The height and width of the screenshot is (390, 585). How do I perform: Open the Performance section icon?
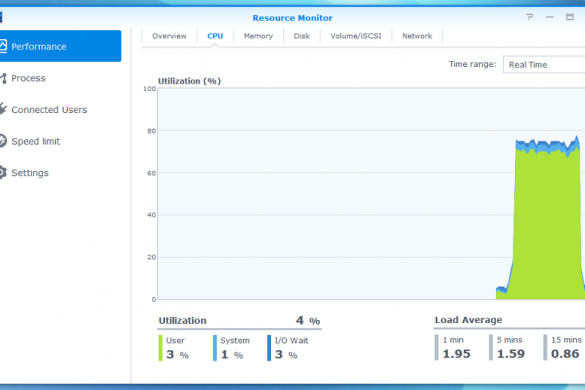click(x=3, y=46)
